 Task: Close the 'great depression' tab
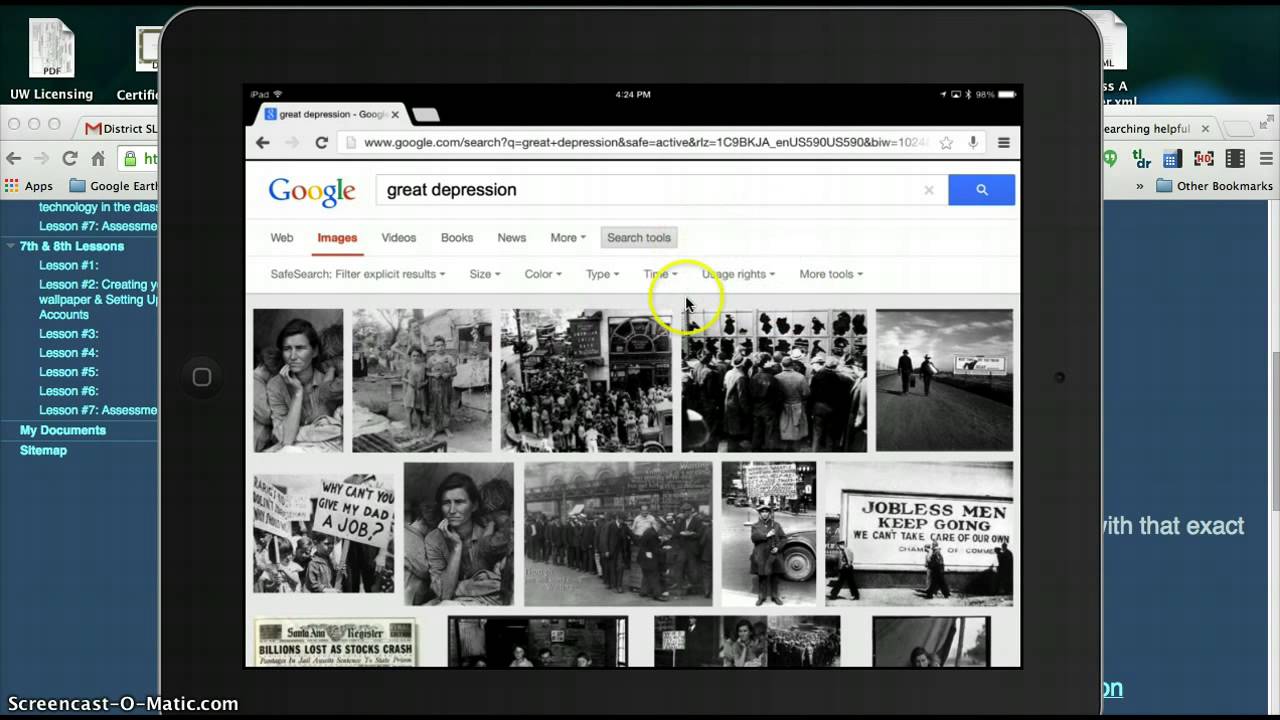tap(395, 115)
